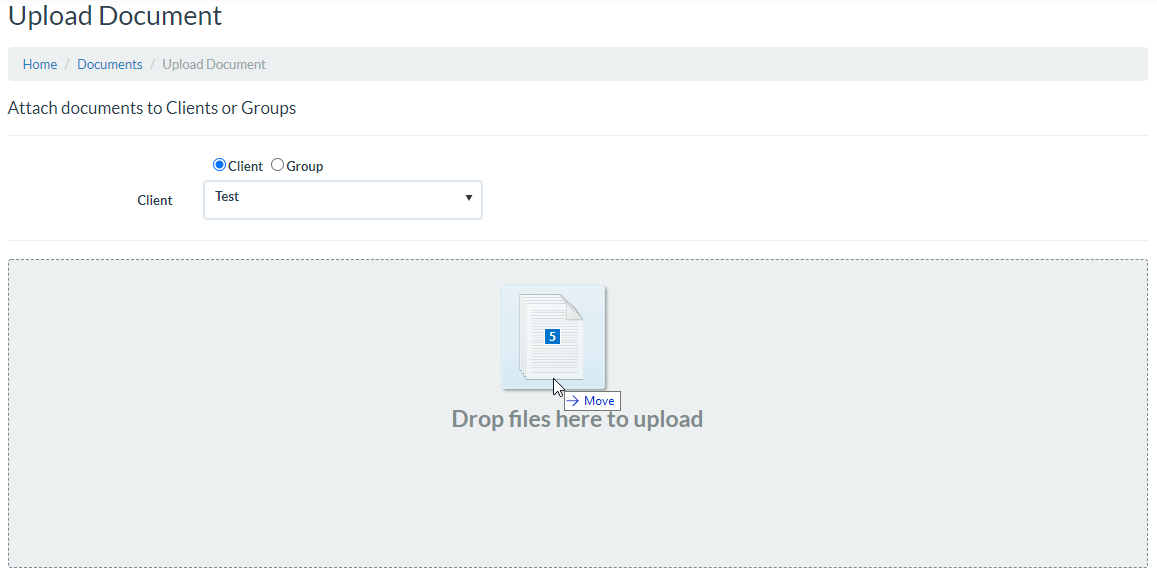This screenshot has height=576, width=1157.
Task: Click the Drop files here to upload text
Action: [577, 419]
